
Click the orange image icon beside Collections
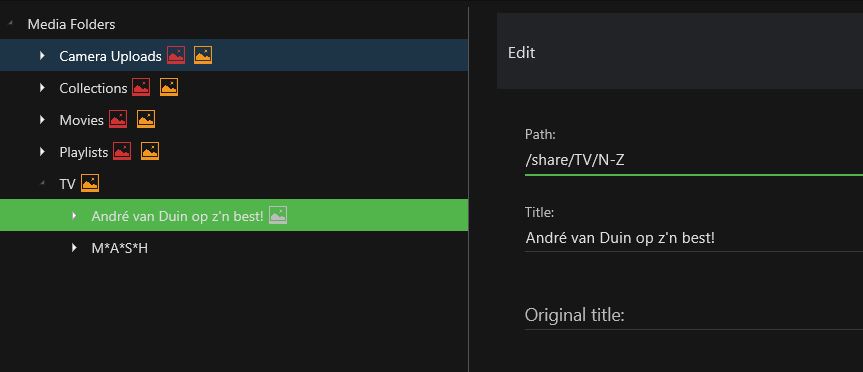click(x=169, y=87)
